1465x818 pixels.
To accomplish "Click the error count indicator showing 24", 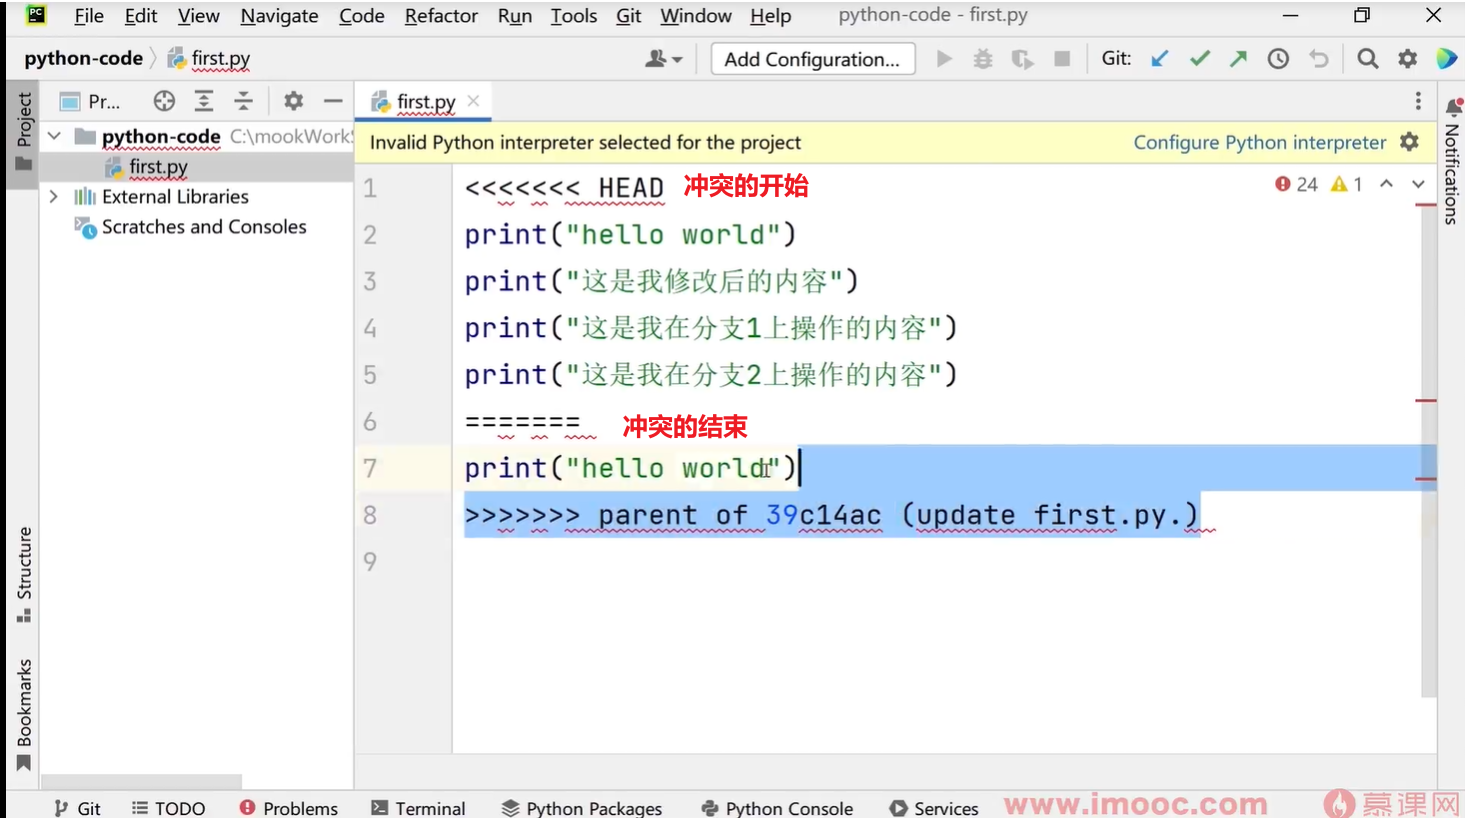I will click(x=1297, y=184).
